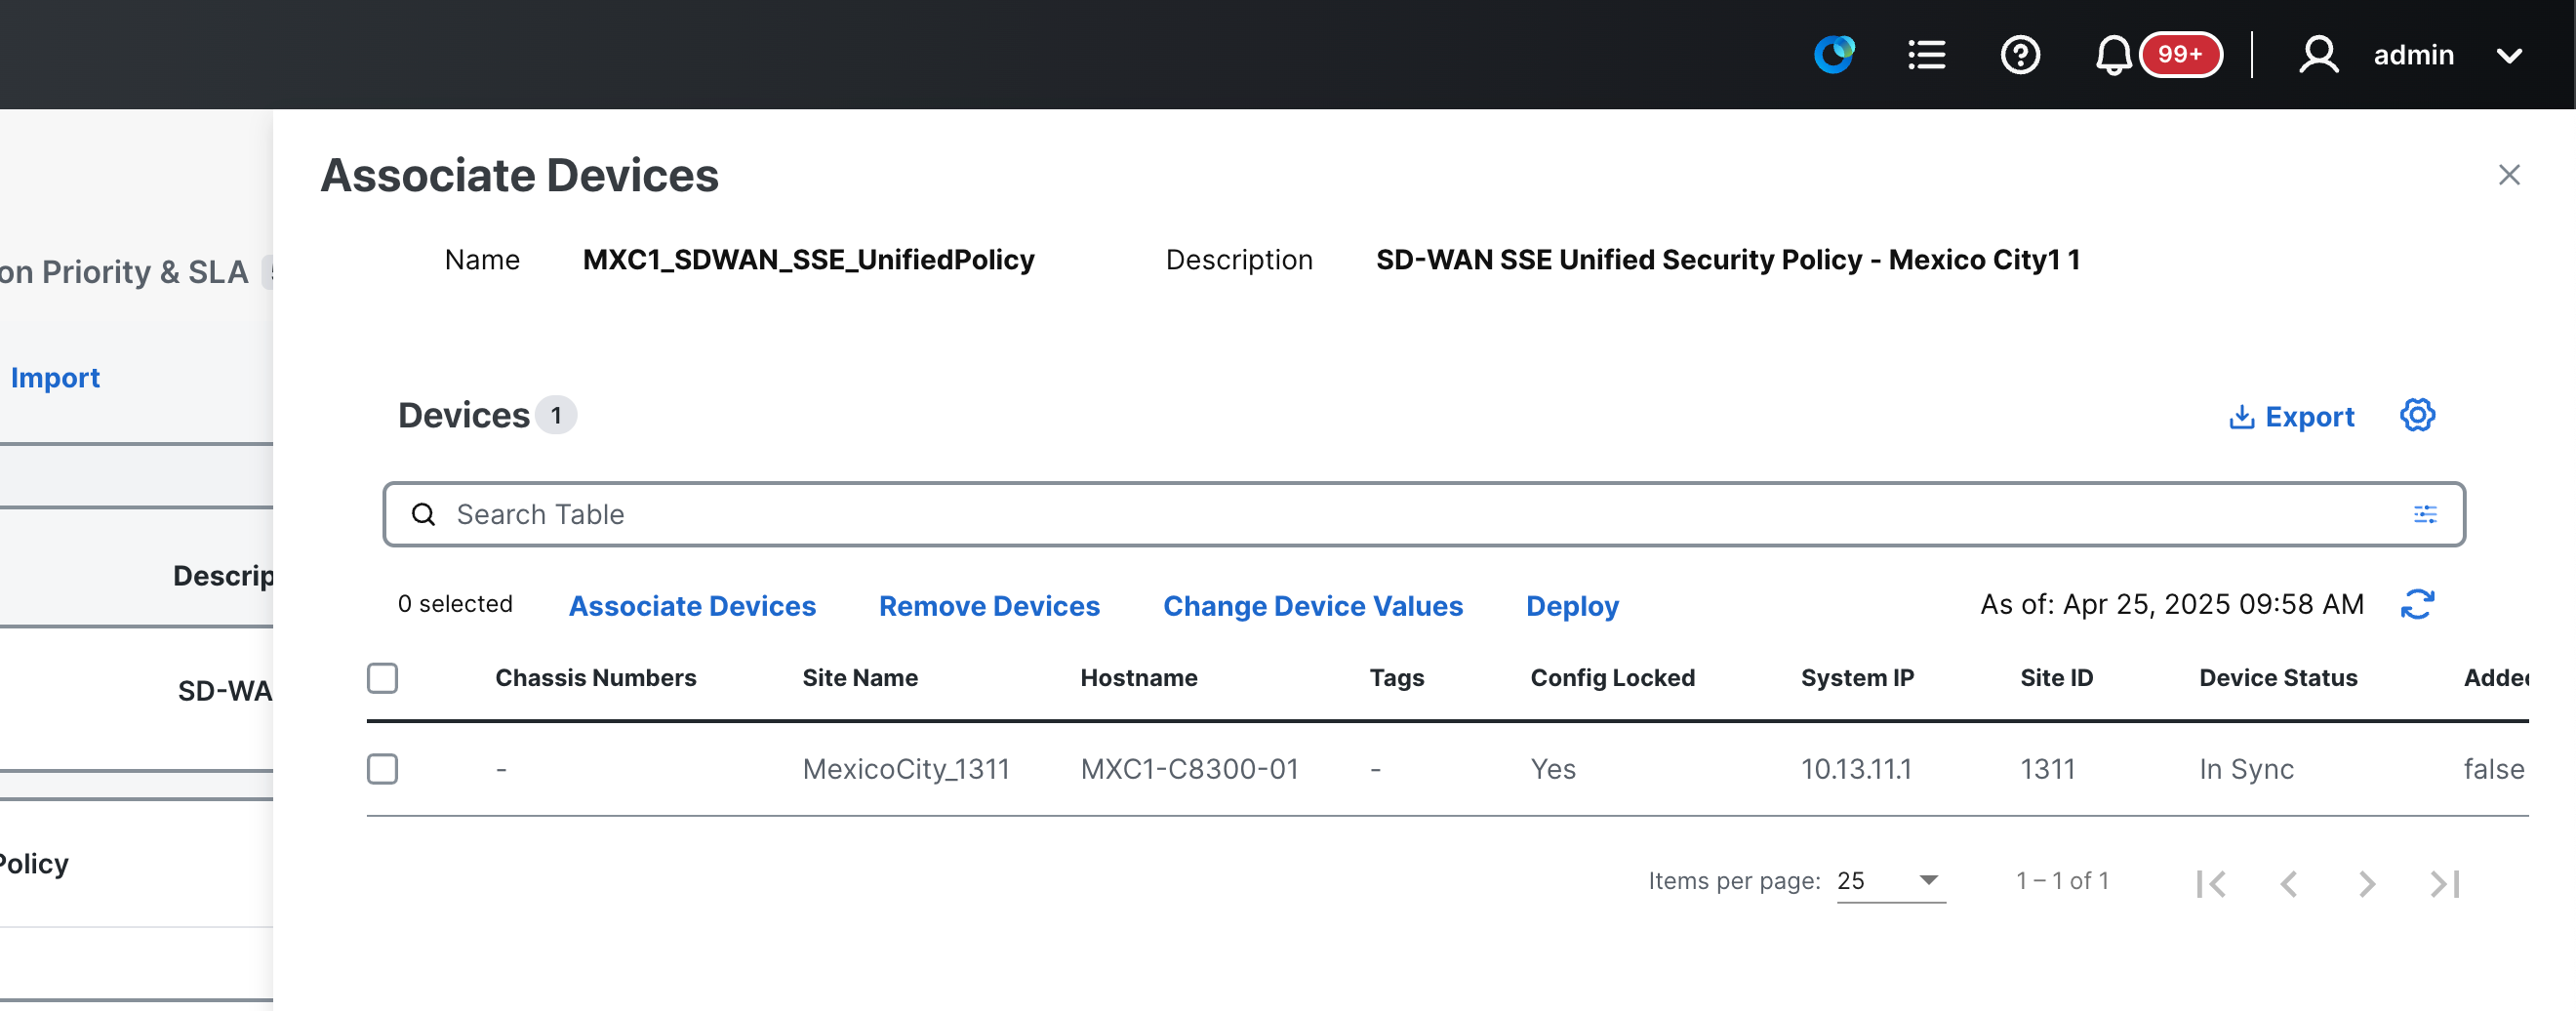Sort by Site ID column header
This screenshot has width=2576, height=1011.
2055,677
